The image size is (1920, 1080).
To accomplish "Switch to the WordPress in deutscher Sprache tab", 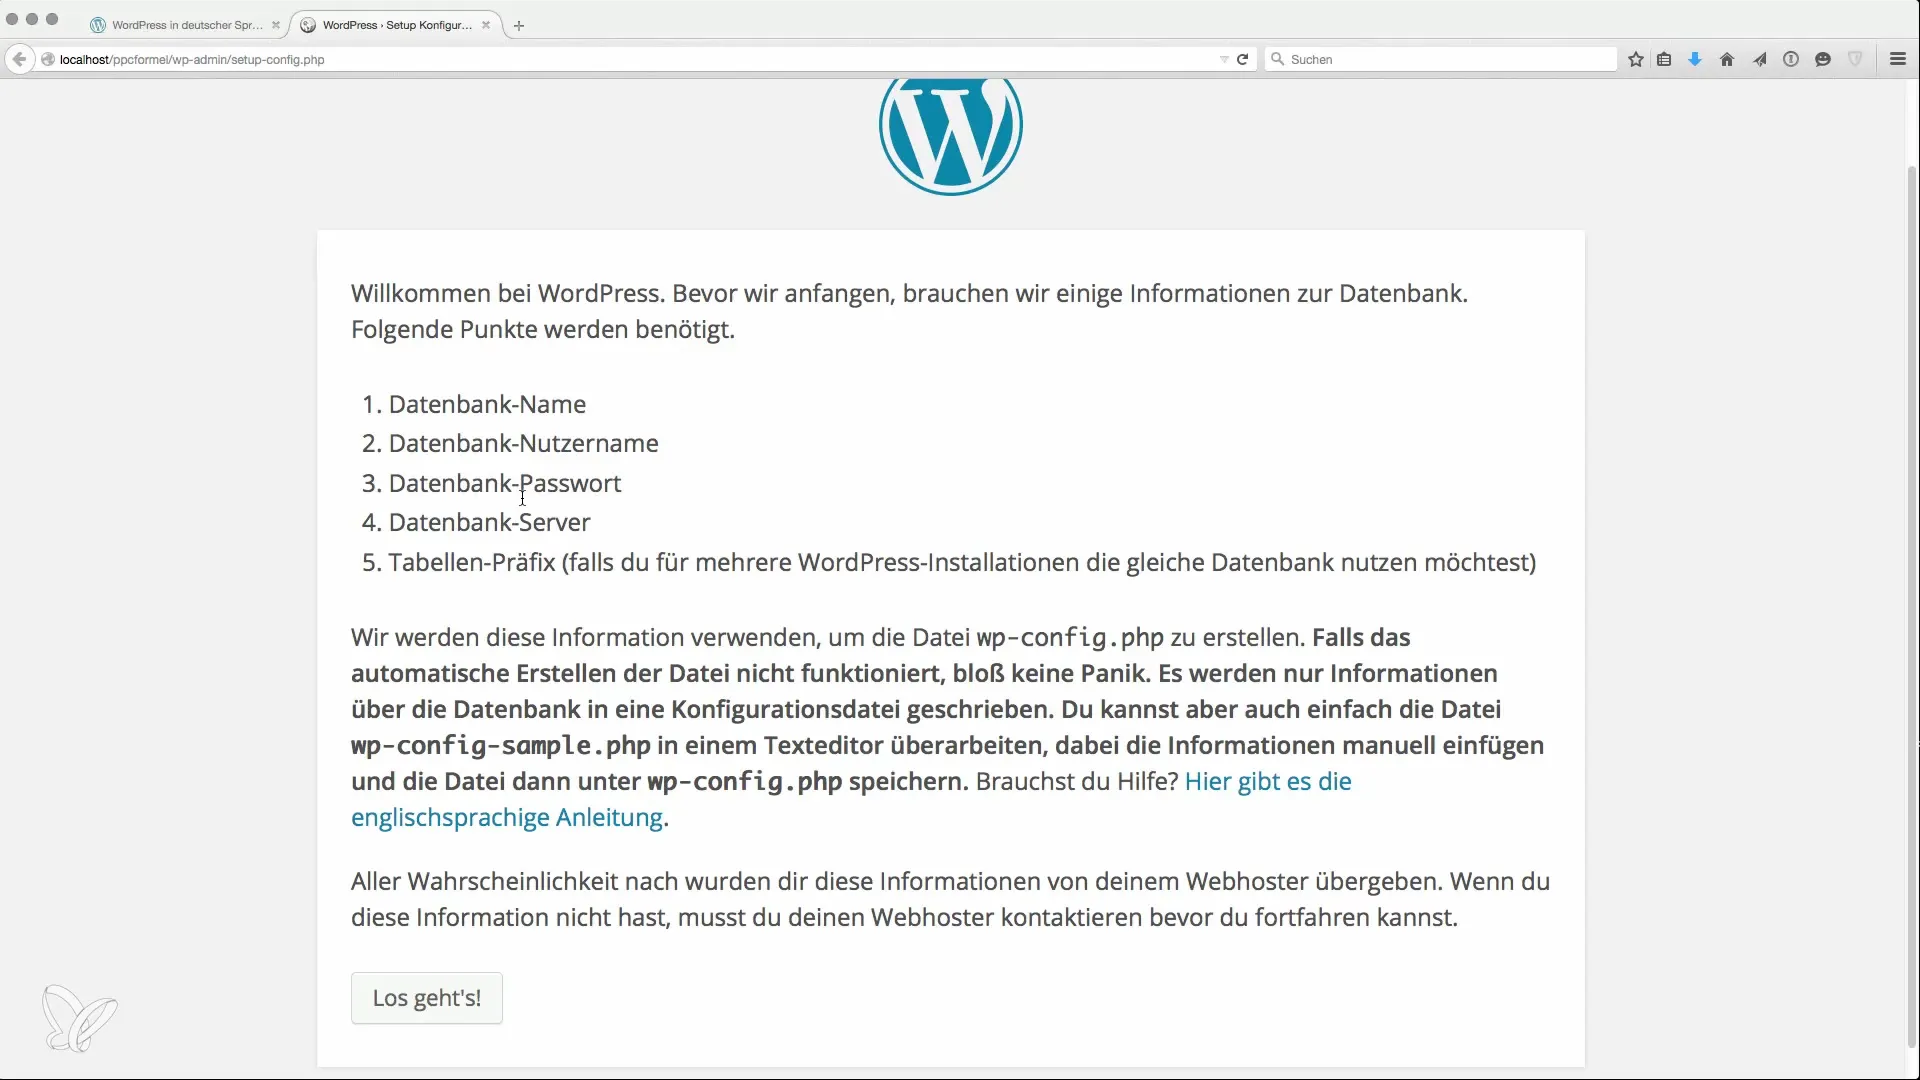I will pos(186,25).
